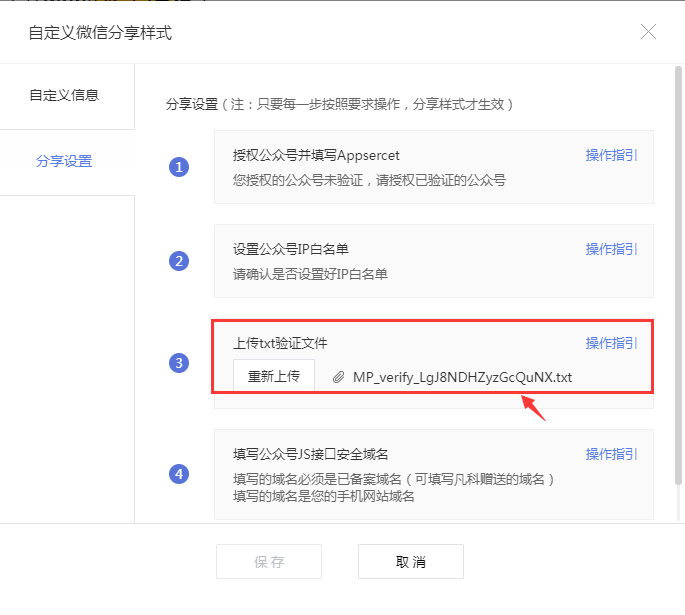685x615 pixels.
Task: Click the vertical scrollbar of settings panel
Action: [678, 275]
